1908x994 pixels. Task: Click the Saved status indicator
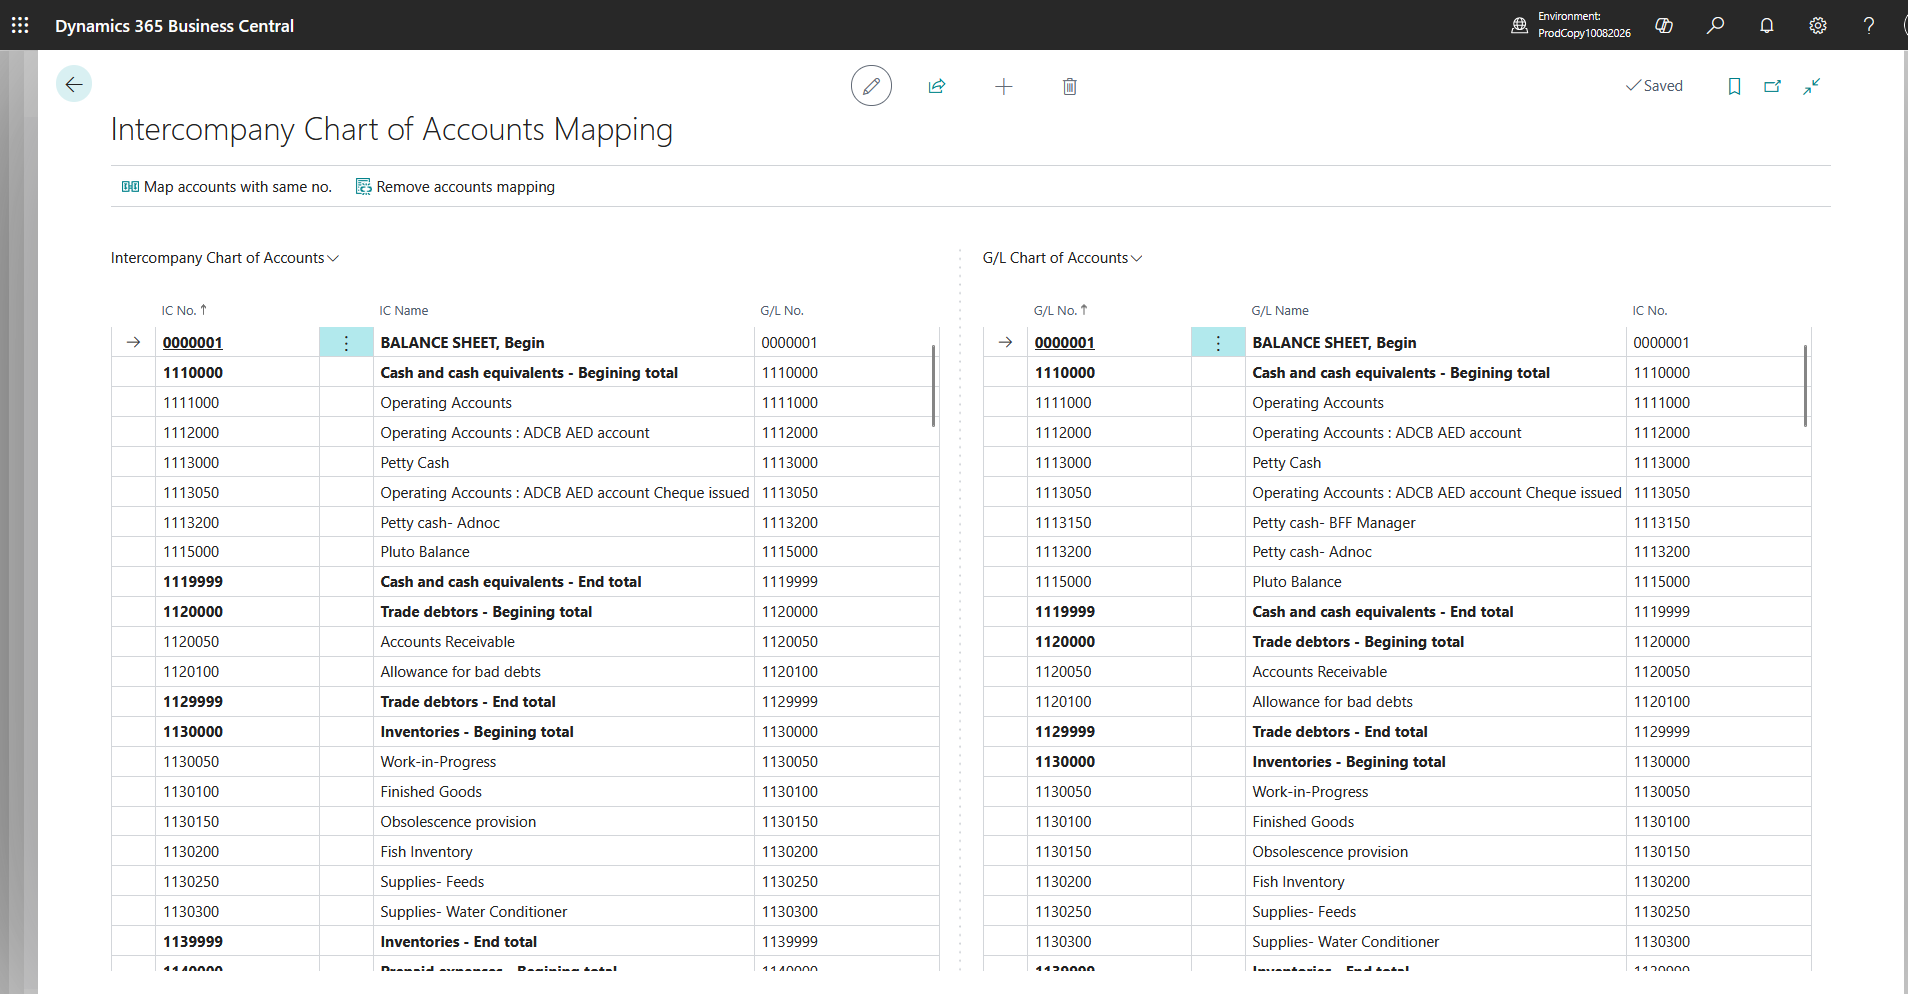coord(1654,86)
